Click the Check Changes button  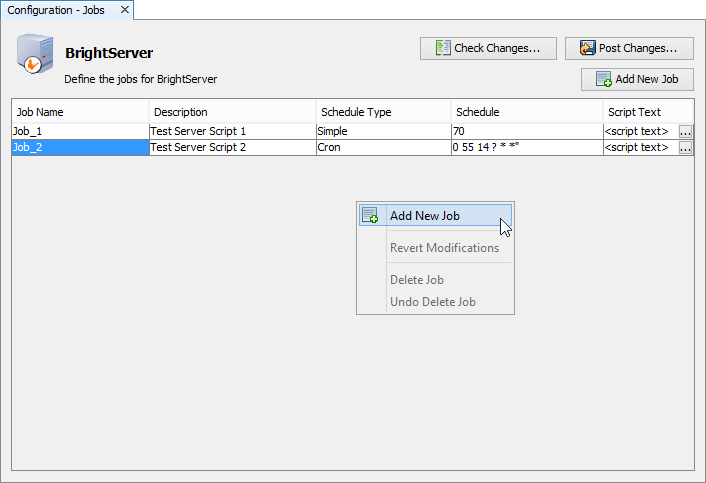click(487, 48)
